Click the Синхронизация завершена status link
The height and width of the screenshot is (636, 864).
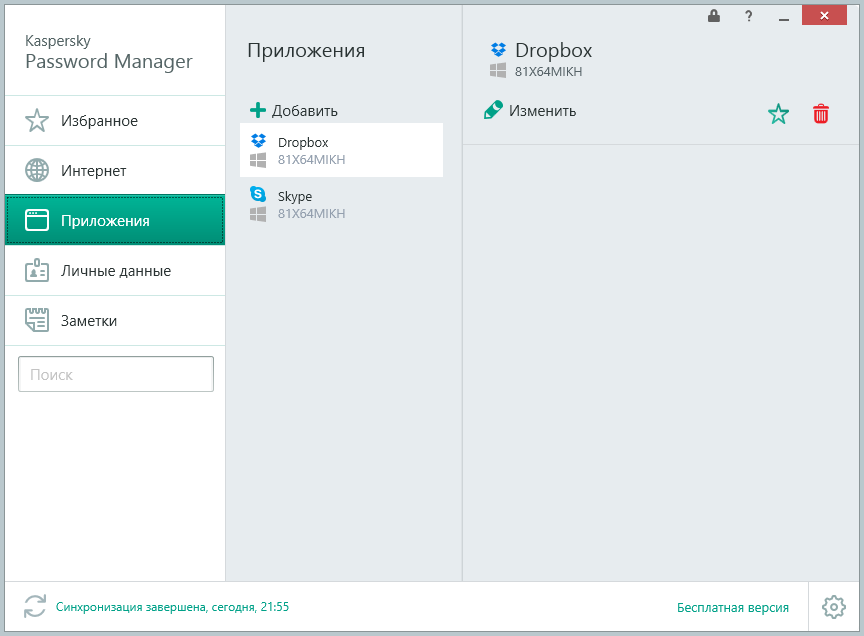(172, 607)
